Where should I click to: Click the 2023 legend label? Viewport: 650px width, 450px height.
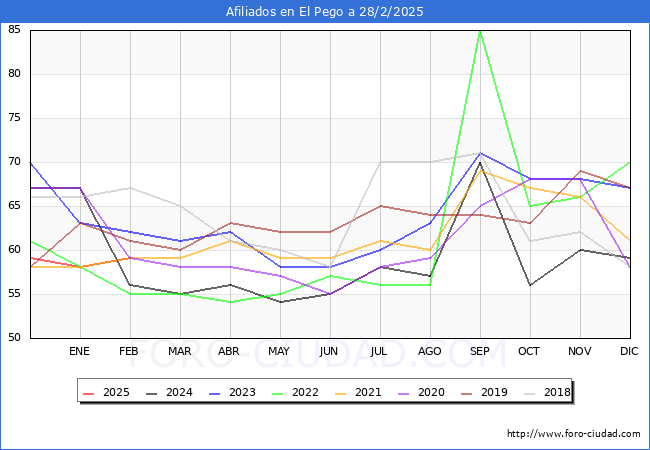(242, 392)
